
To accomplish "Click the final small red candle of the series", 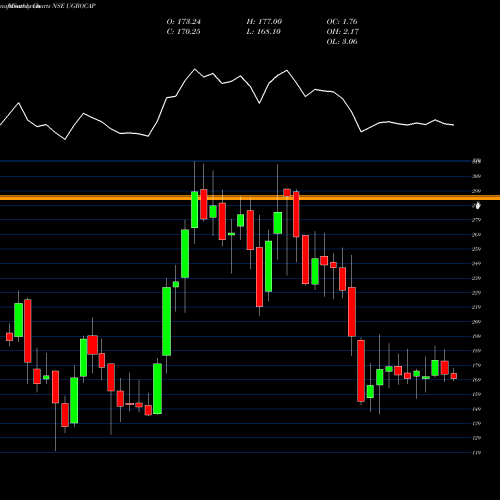I will coord(454,376).
